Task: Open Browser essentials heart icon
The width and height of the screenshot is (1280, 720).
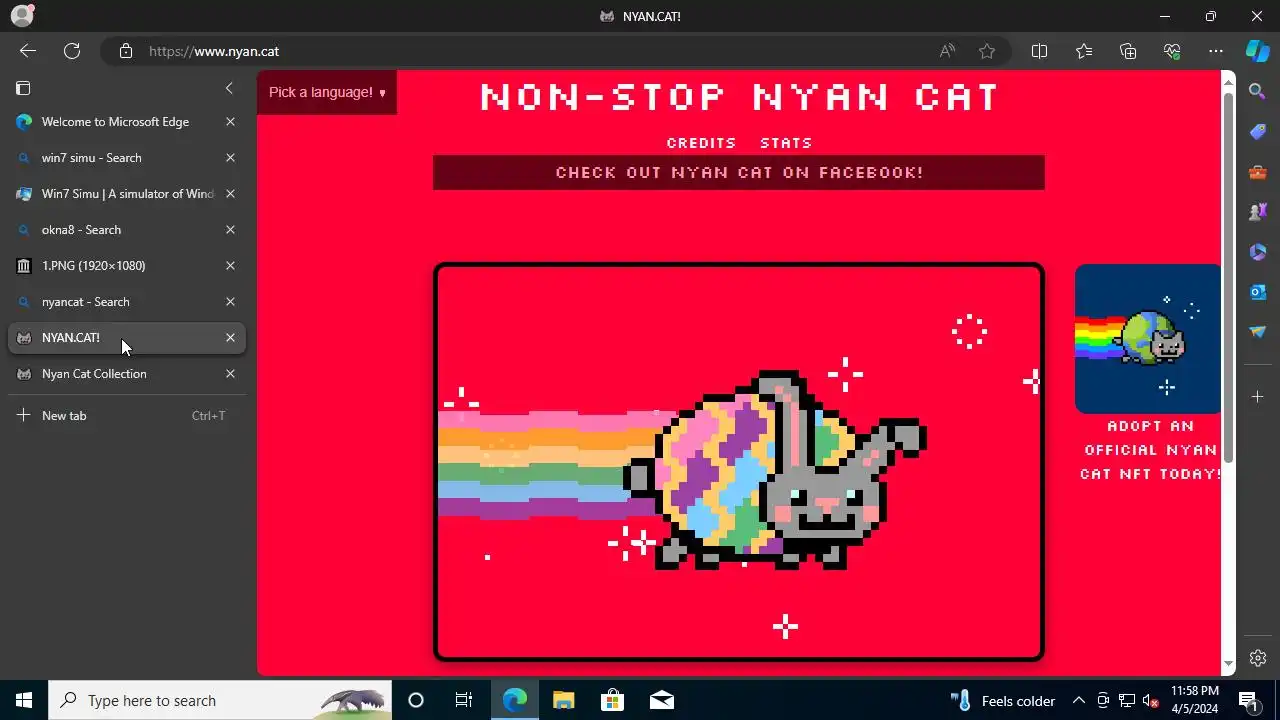Action: tap(1172, 51)
